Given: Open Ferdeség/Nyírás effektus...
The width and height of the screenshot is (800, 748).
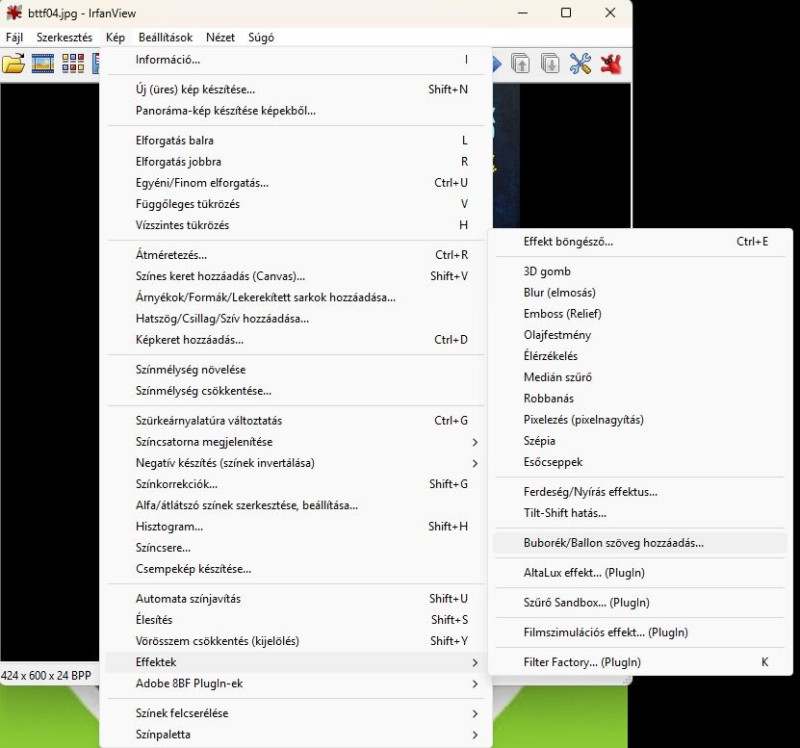Looking at the screenshot, I should 640,492.
